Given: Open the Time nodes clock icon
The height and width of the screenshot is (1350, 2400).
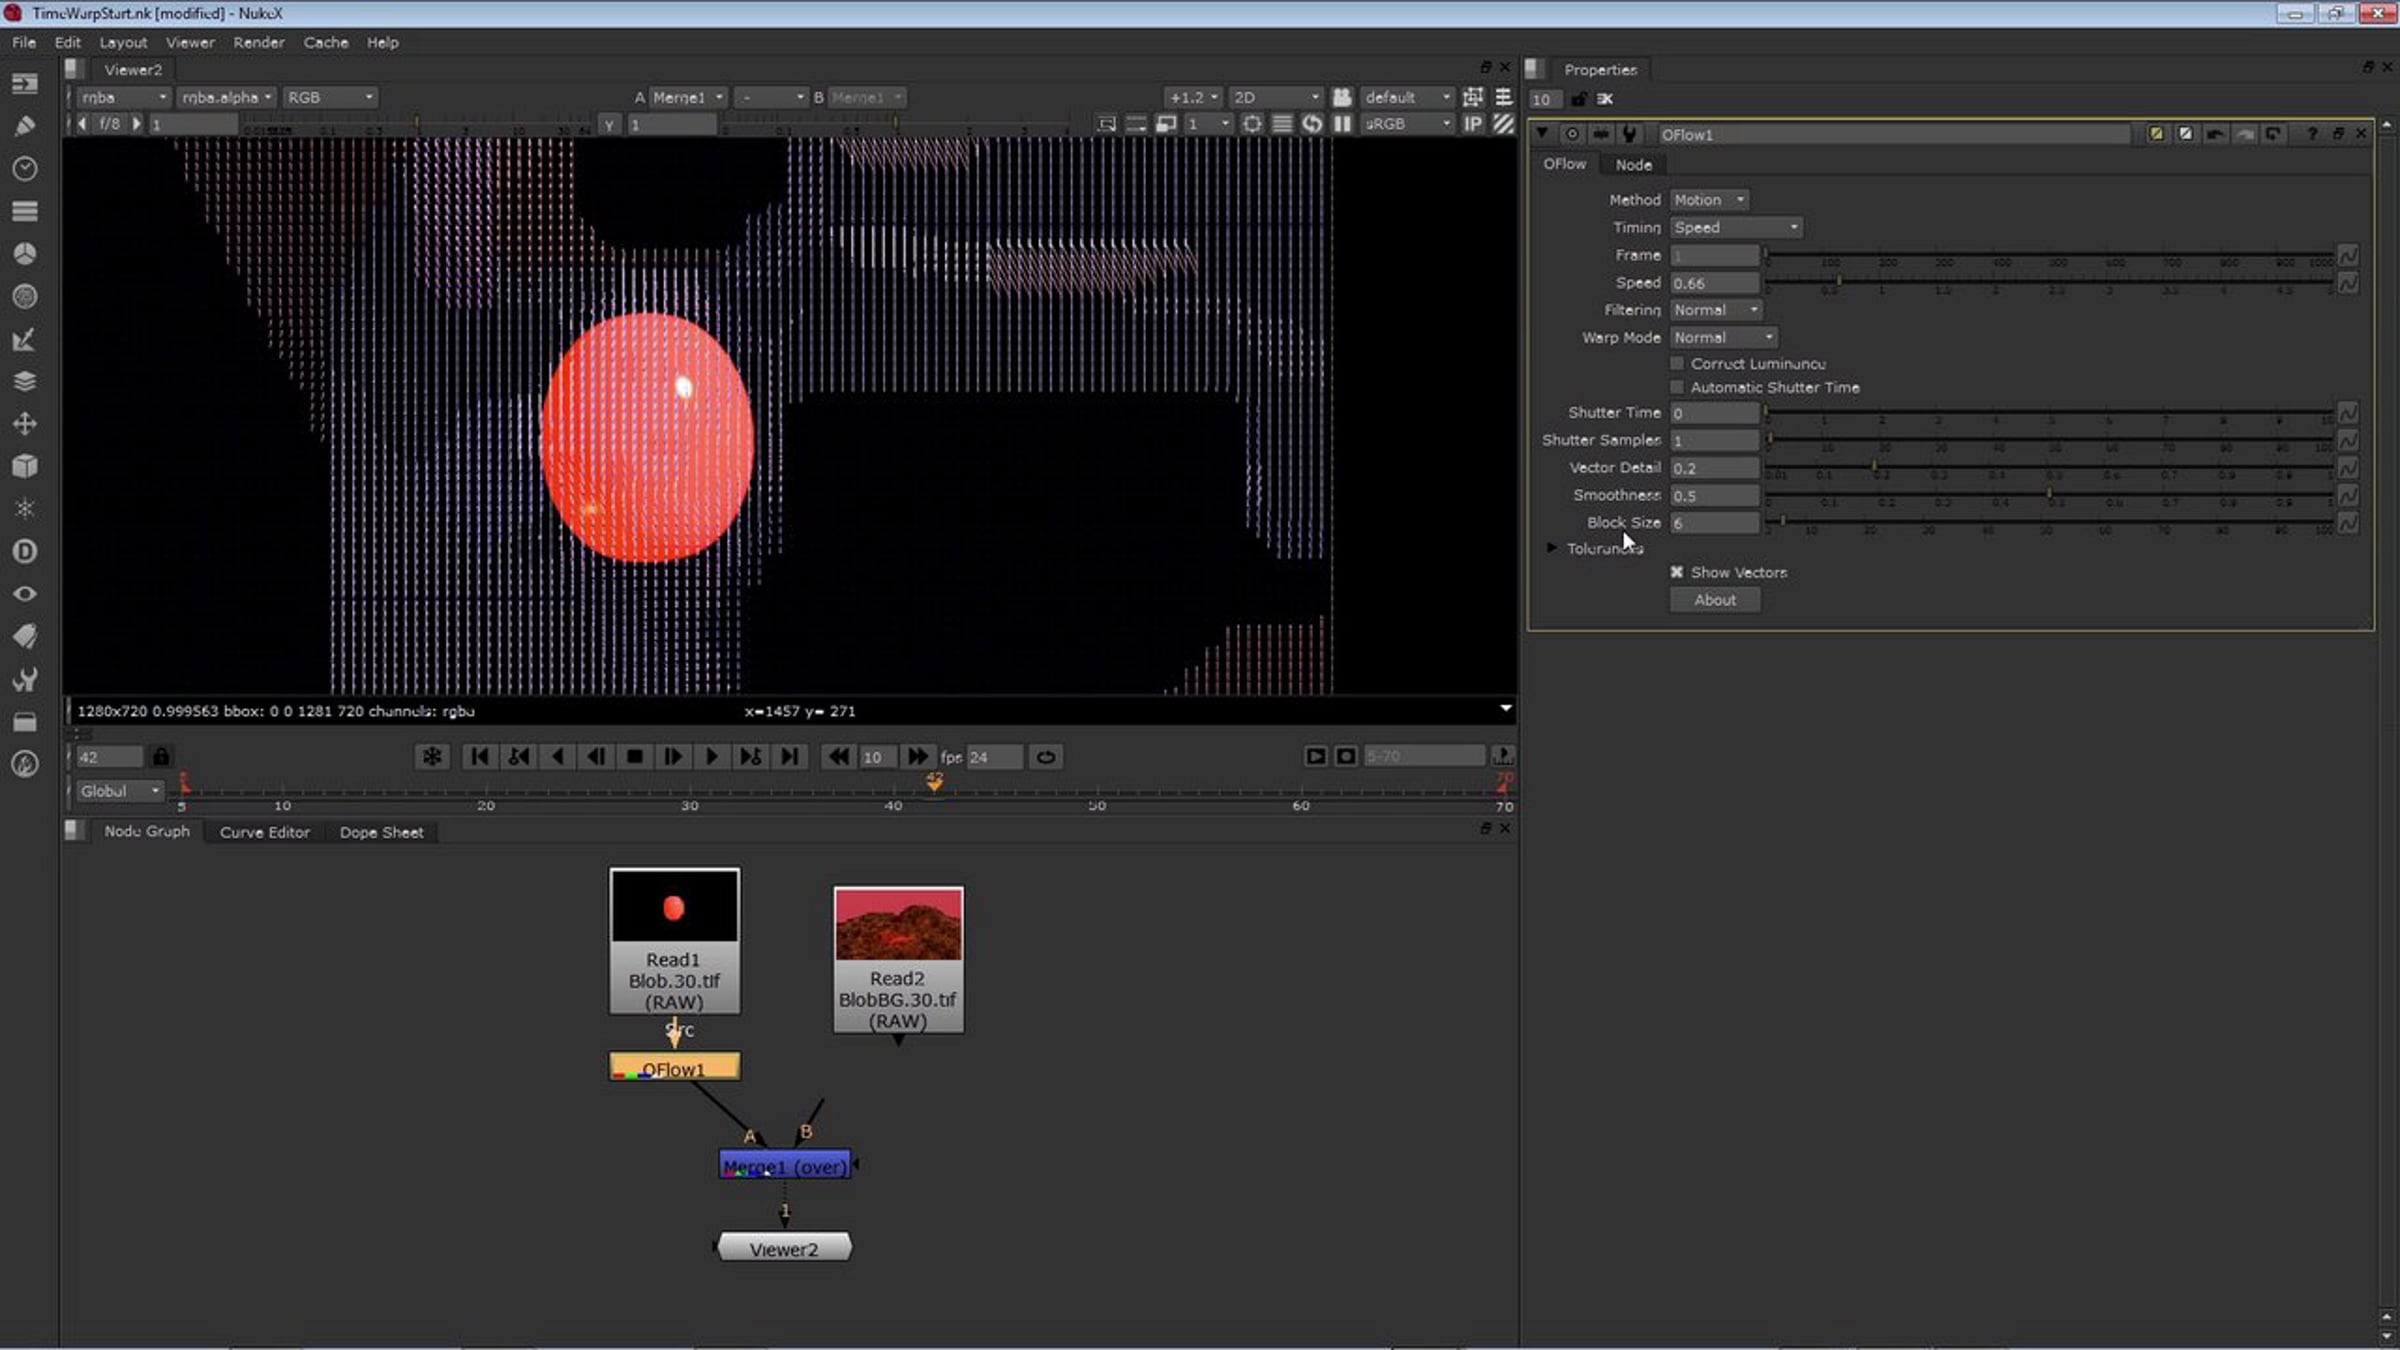Looking at the screenshot, I should pyautogui.click(x=25, y=168).
